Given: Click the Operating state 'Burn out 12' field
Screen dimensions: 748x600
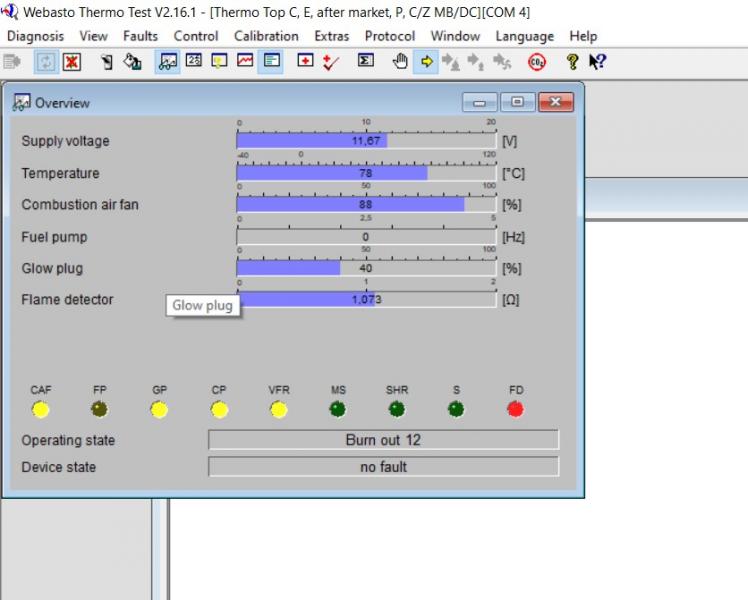Looking at the screenshot, I should [384, 440].
